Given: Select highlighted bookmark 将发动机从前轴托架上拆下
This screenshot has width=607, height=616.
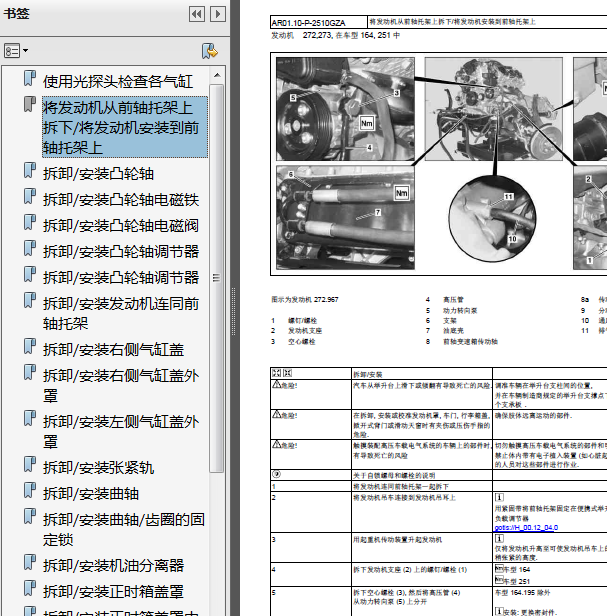Looking at the screenshot, I should (x=125, y=127).
